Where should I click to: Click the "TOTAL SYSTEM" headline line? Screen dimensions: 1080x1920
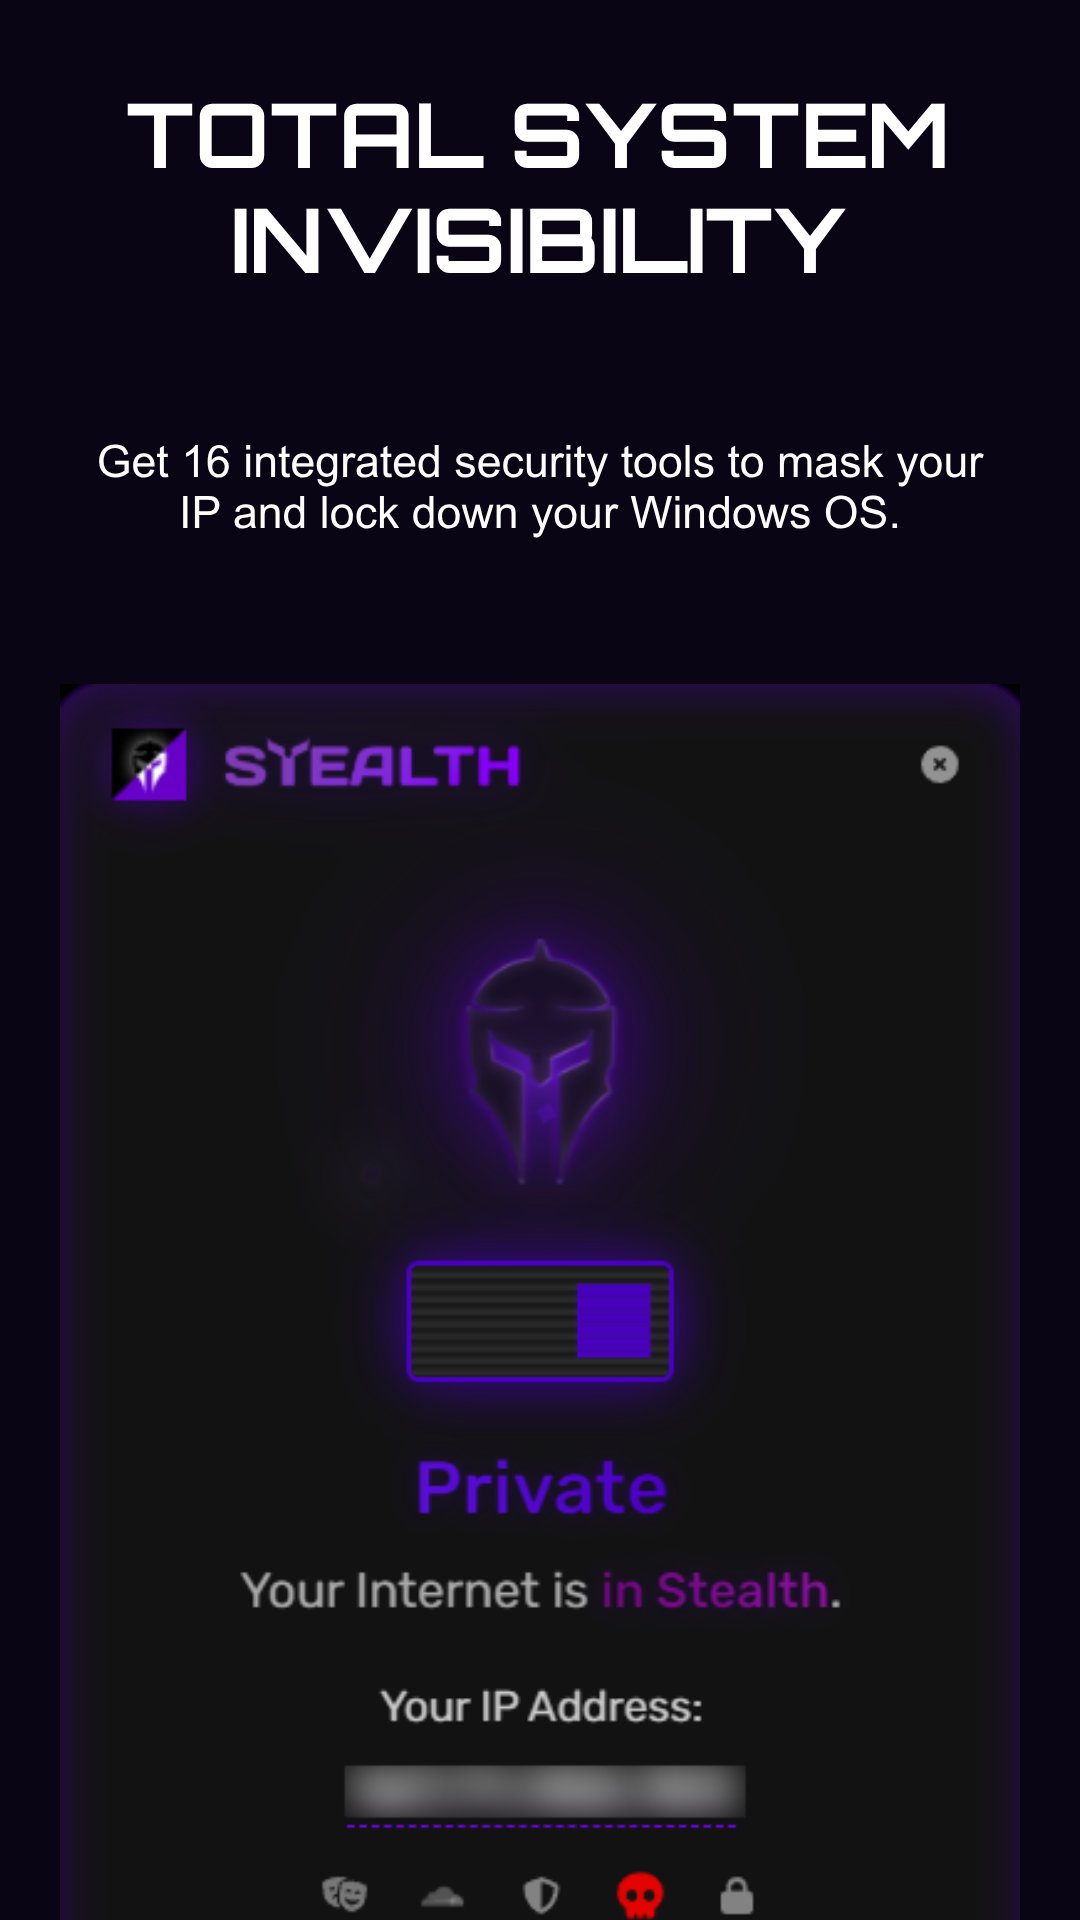[x=538, y=137]
